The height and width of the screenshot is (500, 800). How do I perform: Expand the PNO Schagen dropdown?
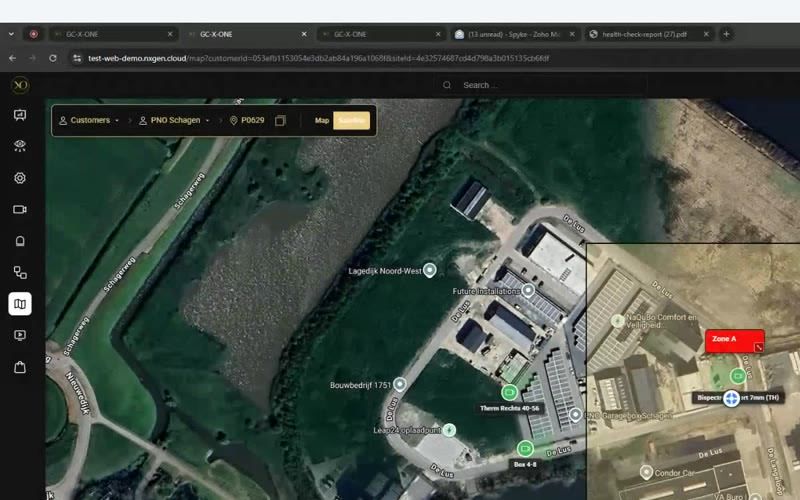click(x=174, y=120)
